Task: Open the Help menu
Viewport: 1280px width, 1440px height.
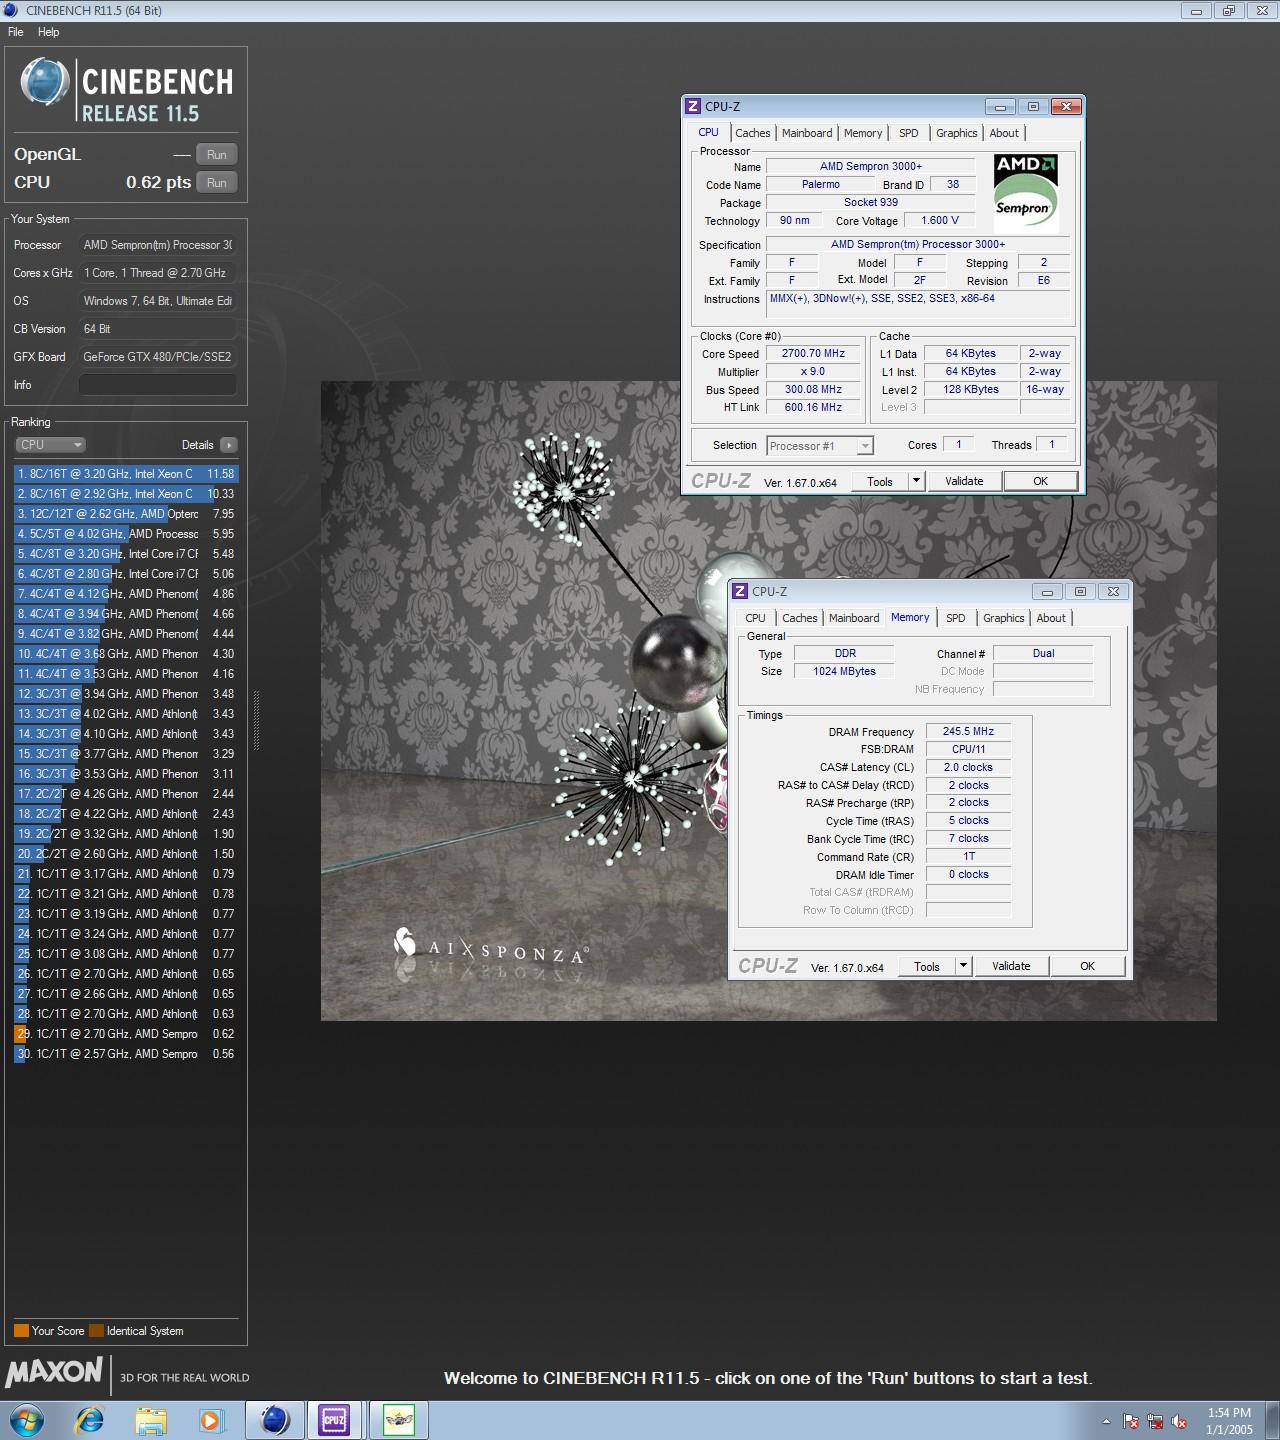Action: click(48, 32)
